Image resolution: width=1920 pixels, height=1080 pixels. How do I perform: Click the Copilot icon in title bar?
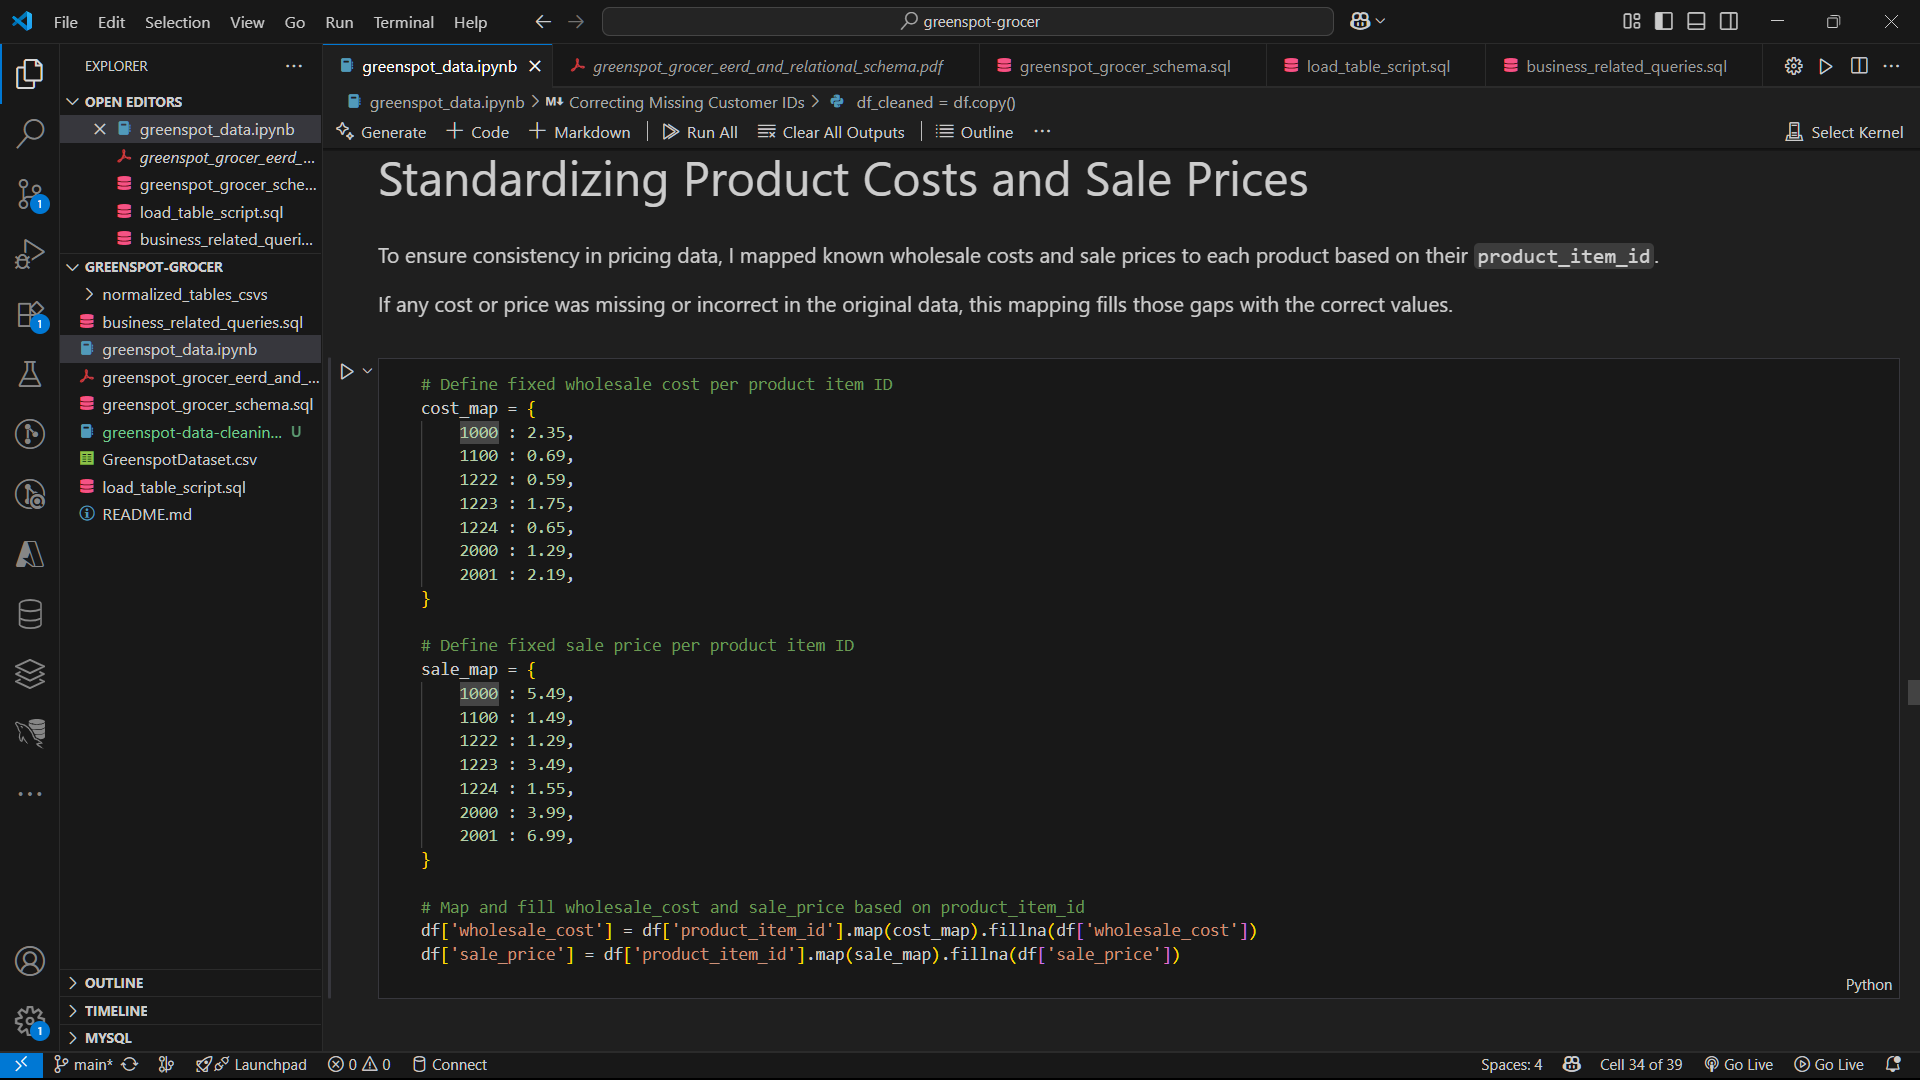[x=1360, y=21]
